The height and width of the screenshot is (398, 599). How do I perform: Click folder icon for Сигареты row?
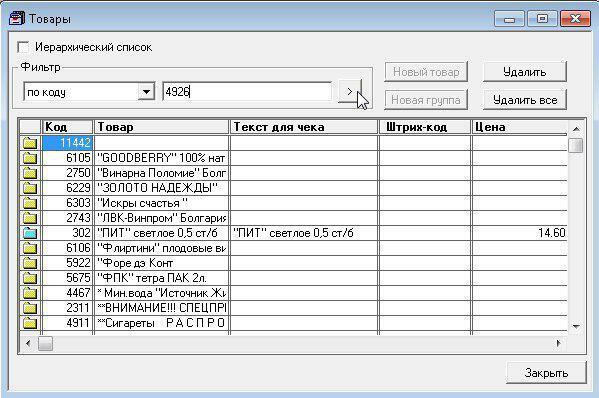(x=30, y=323)
